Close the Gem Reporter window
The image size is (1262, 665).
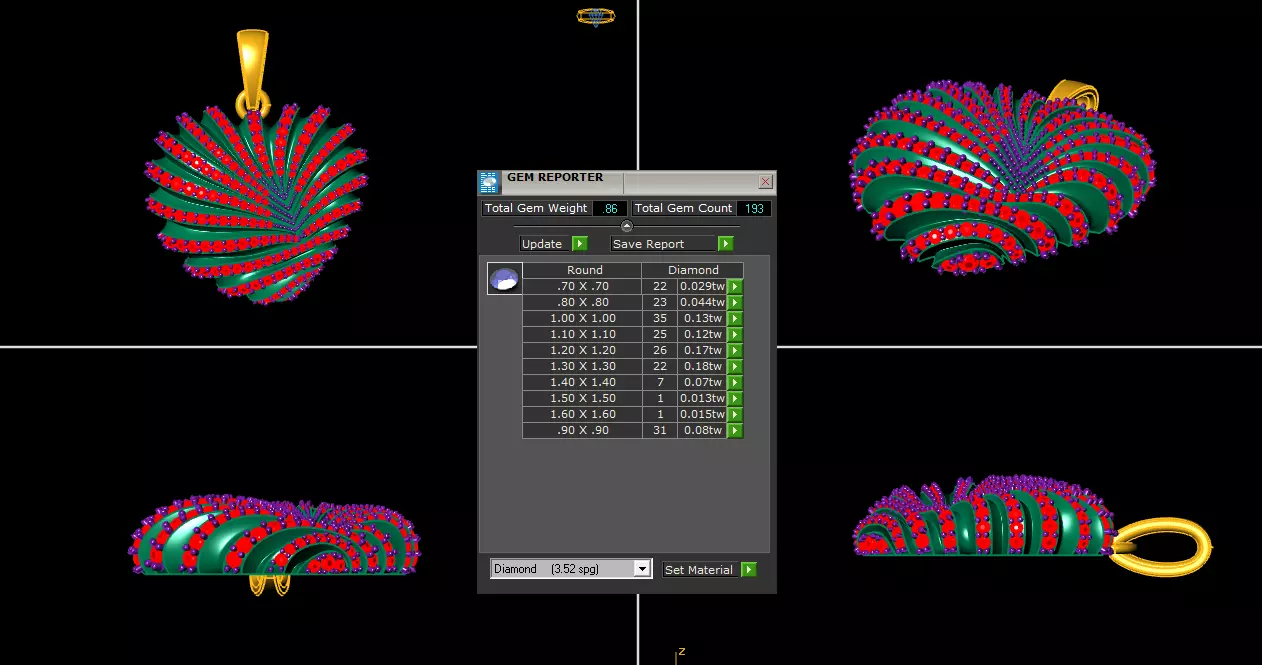click(765, 181)
